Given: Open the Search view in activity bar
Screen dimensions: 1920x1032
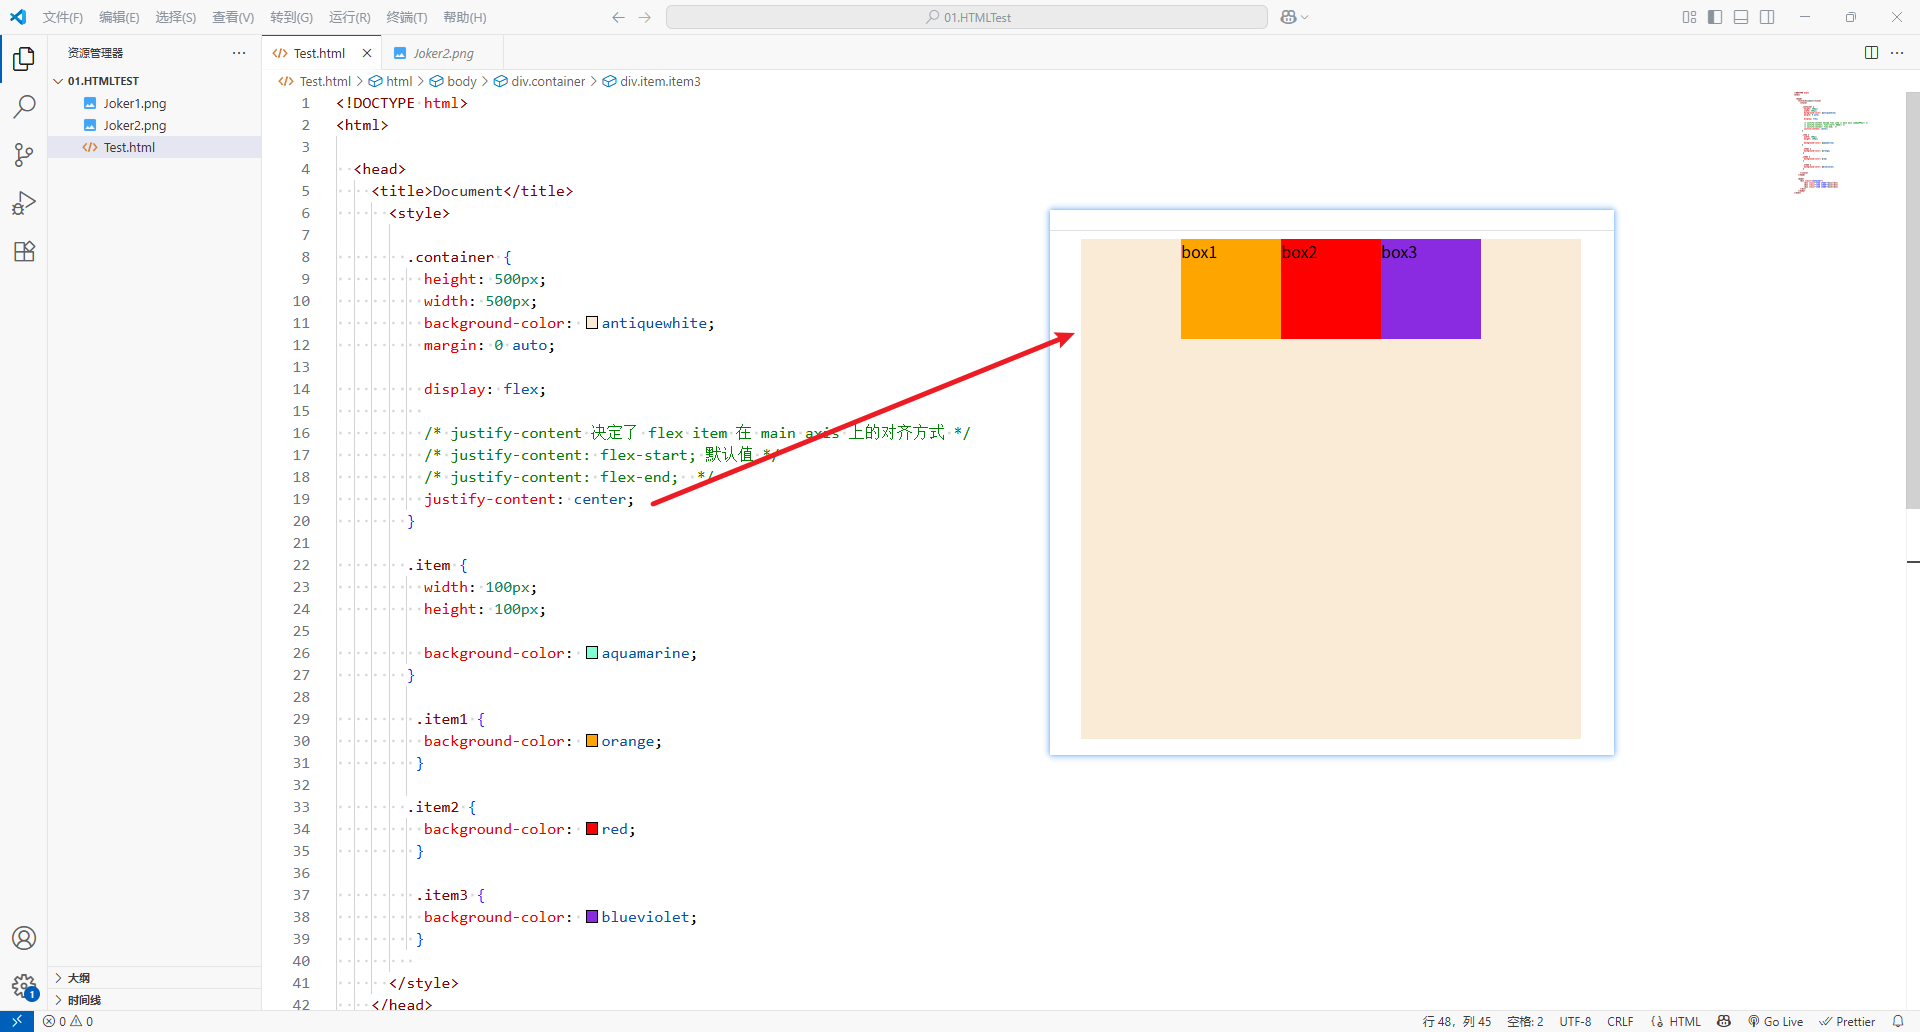Looking at the screenshot, I should tap(24, 106).
